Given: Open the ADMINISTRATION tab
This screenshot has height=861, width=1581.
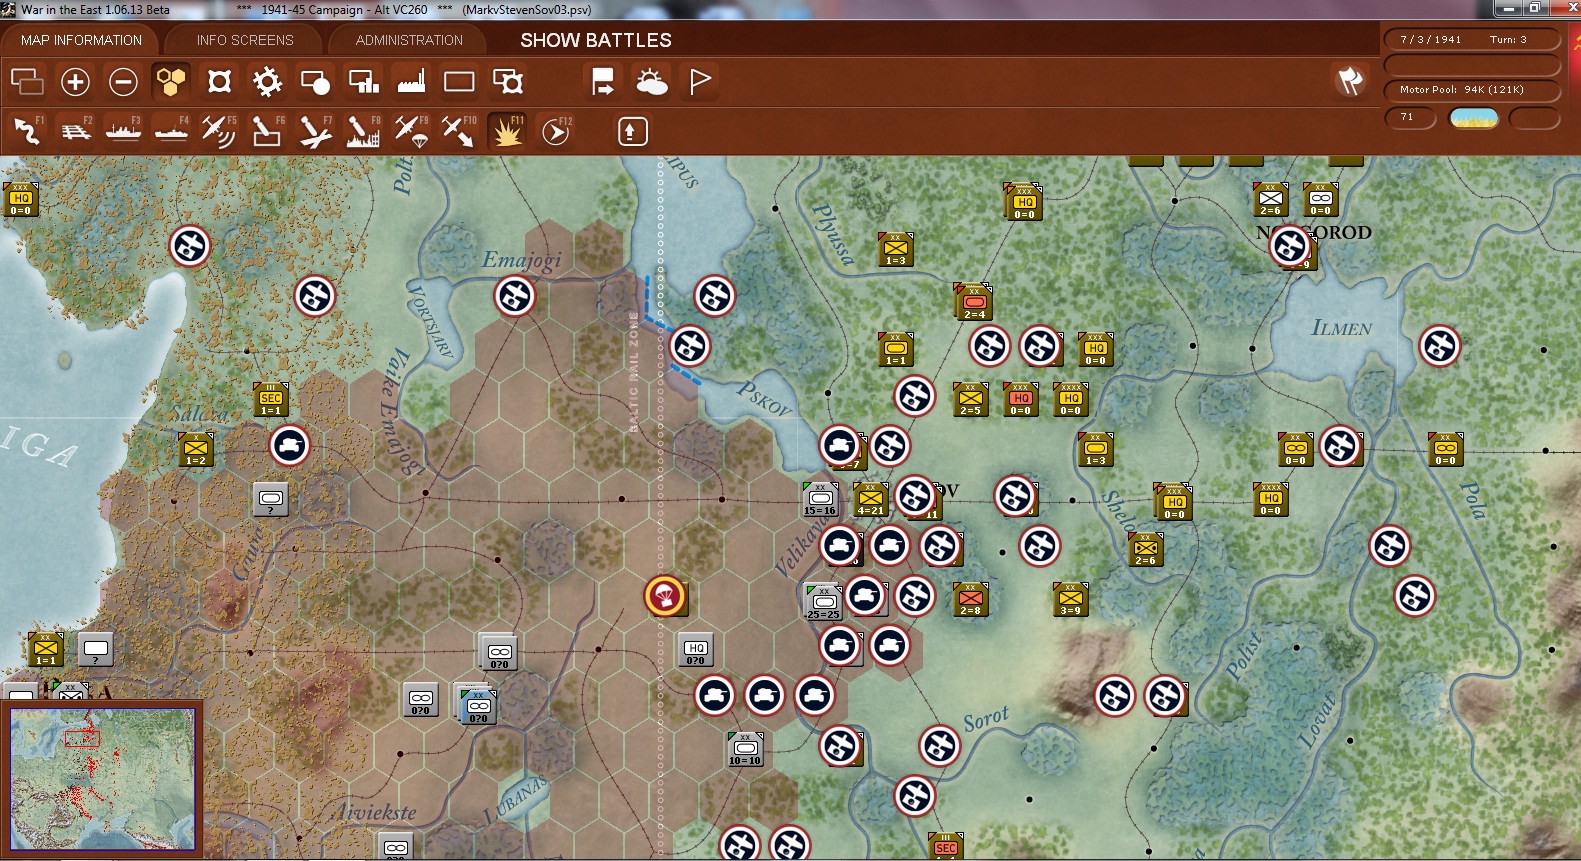Looking at the screenshot, I should [409, 40].
